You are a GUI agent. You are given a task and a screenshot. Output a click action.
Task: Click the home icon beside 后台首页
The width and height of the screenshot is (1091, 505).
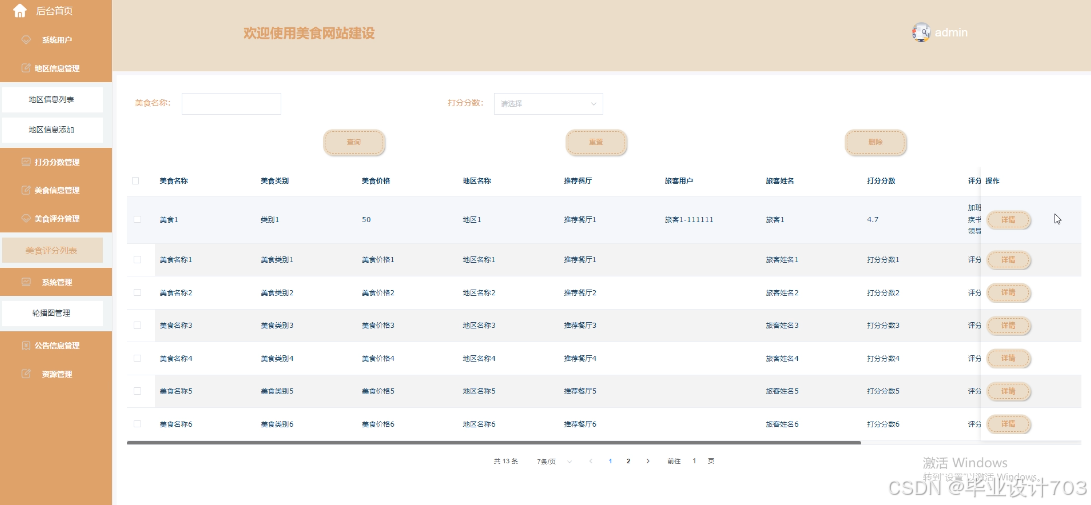(19, 10)
